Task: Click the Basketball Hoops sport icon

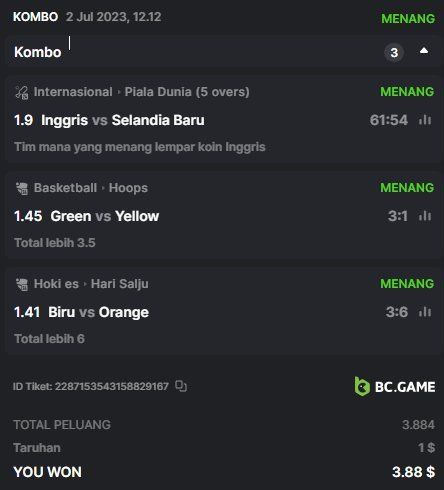Action: click(x=22, y=188)
